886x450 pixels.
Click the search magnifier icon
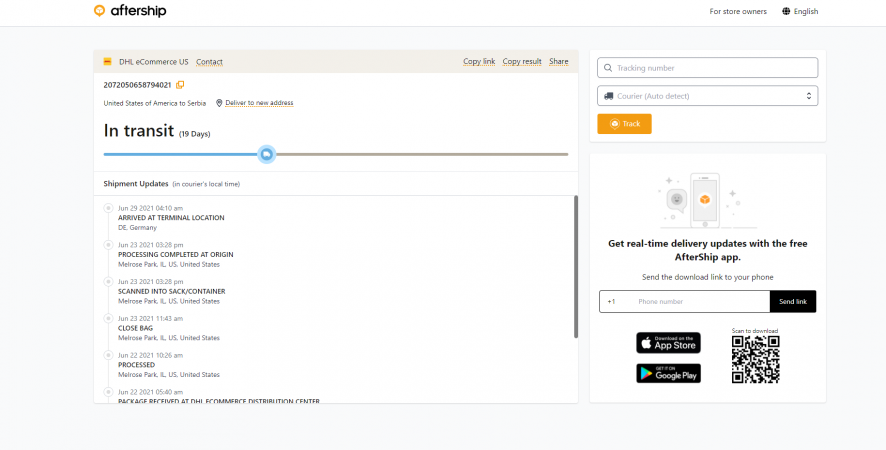pyautogui.click(x=608, y=68)
